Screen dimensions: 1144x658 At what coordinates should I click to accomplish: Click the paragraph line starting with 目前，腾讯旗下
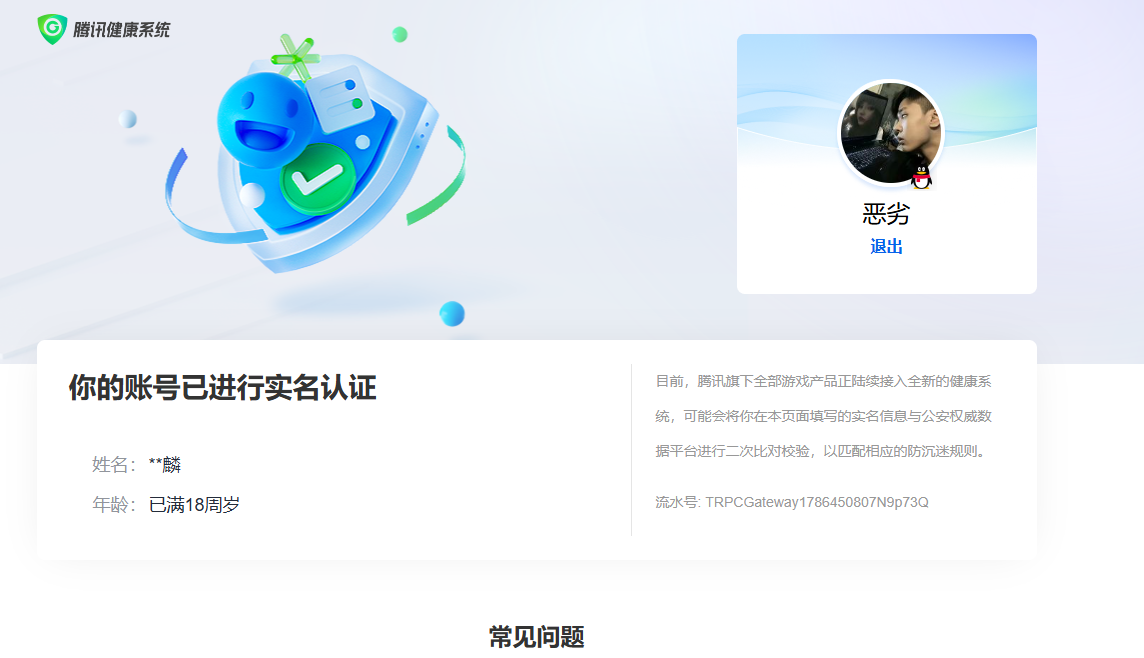[823, 382]
